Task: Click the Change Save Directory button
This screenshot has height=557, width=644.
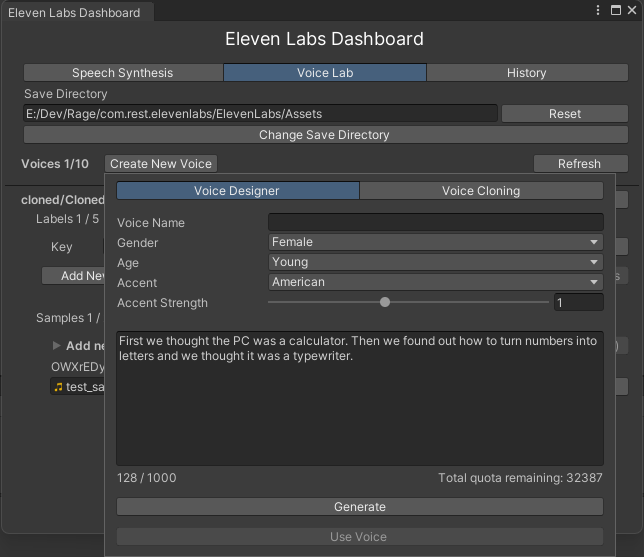Action: click(324, 135)
